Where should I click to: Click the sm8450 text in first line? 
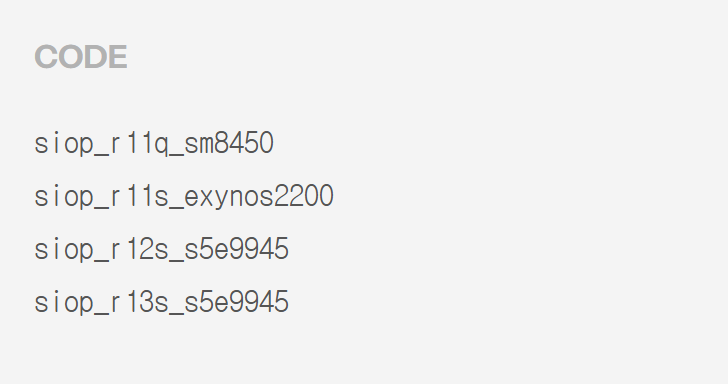point(229,143)
